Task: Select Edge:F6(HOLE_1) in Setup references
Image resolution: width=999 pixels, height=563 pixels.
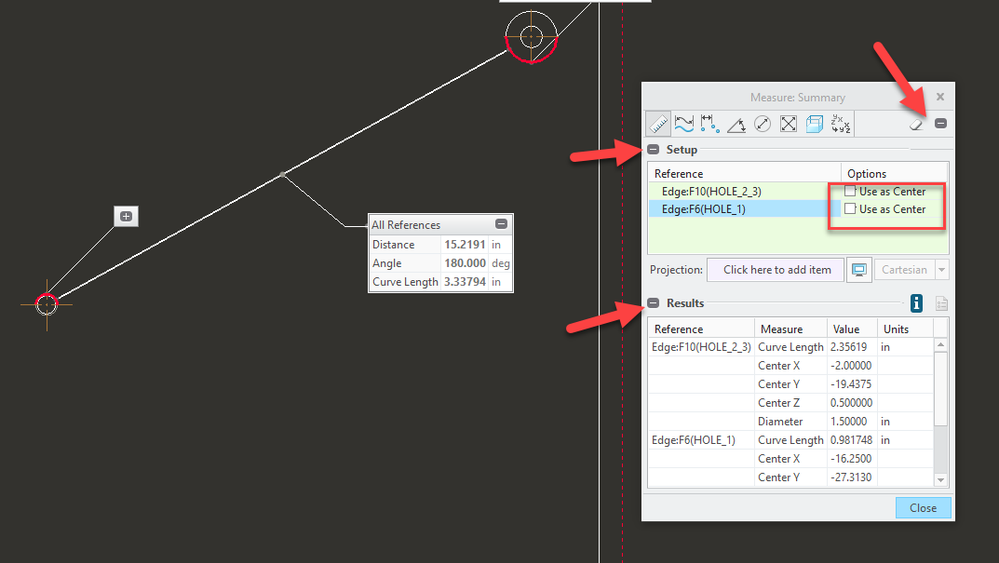Action: (703, 209)
